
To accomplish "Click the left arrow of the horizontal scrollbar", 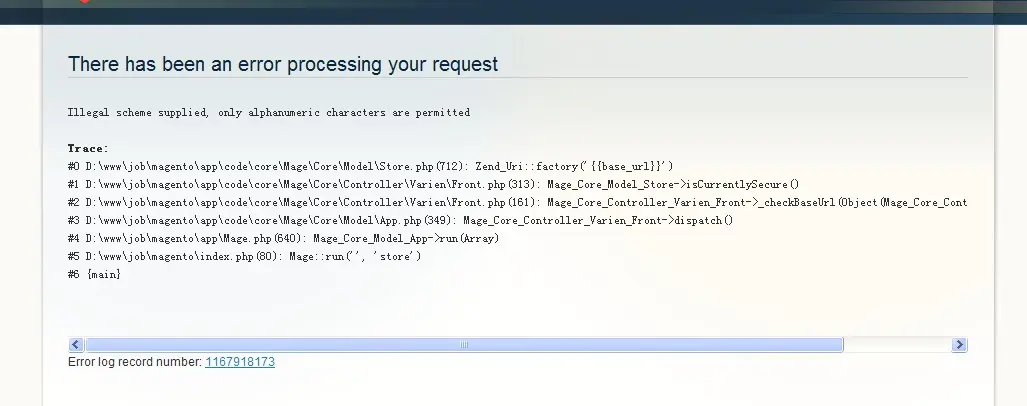I will pyautogui.click(x=76, y=344).
